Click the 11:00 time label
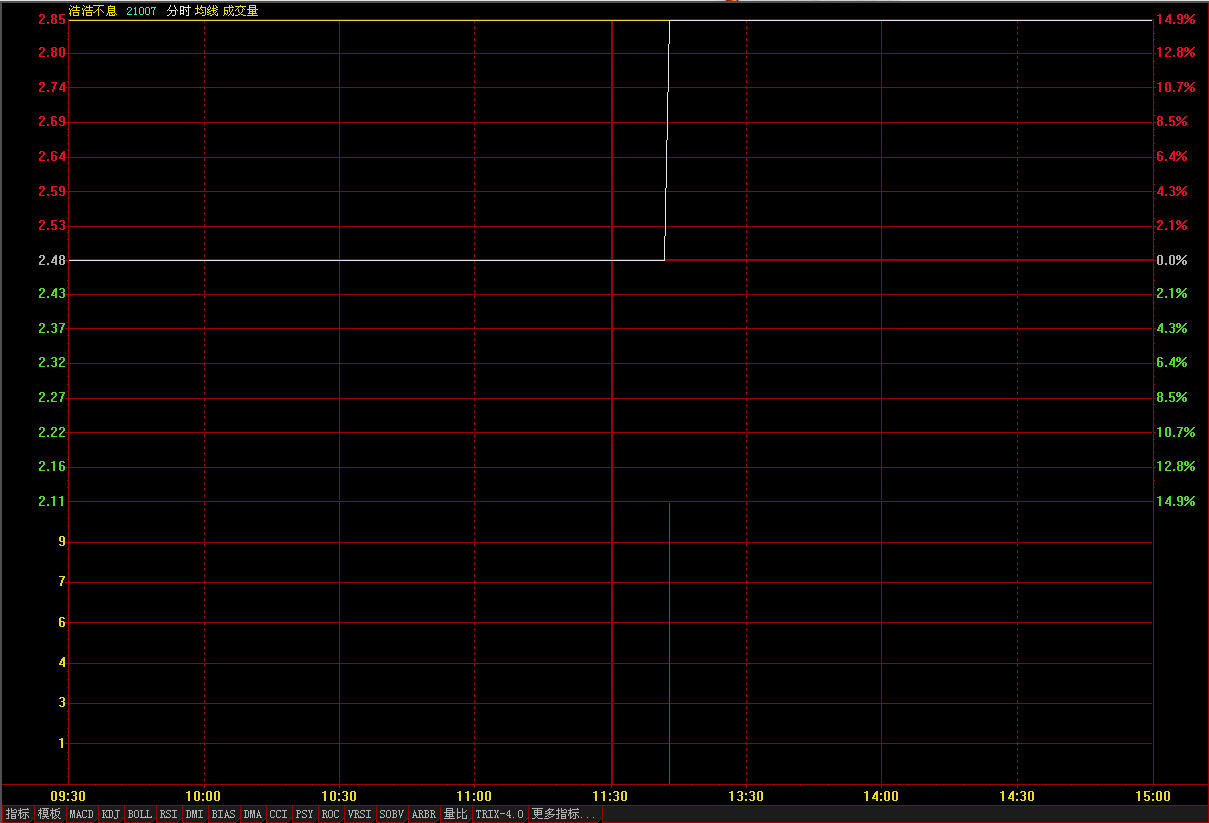The width and height of the screenshot is (1209, 823). point(474,796)
